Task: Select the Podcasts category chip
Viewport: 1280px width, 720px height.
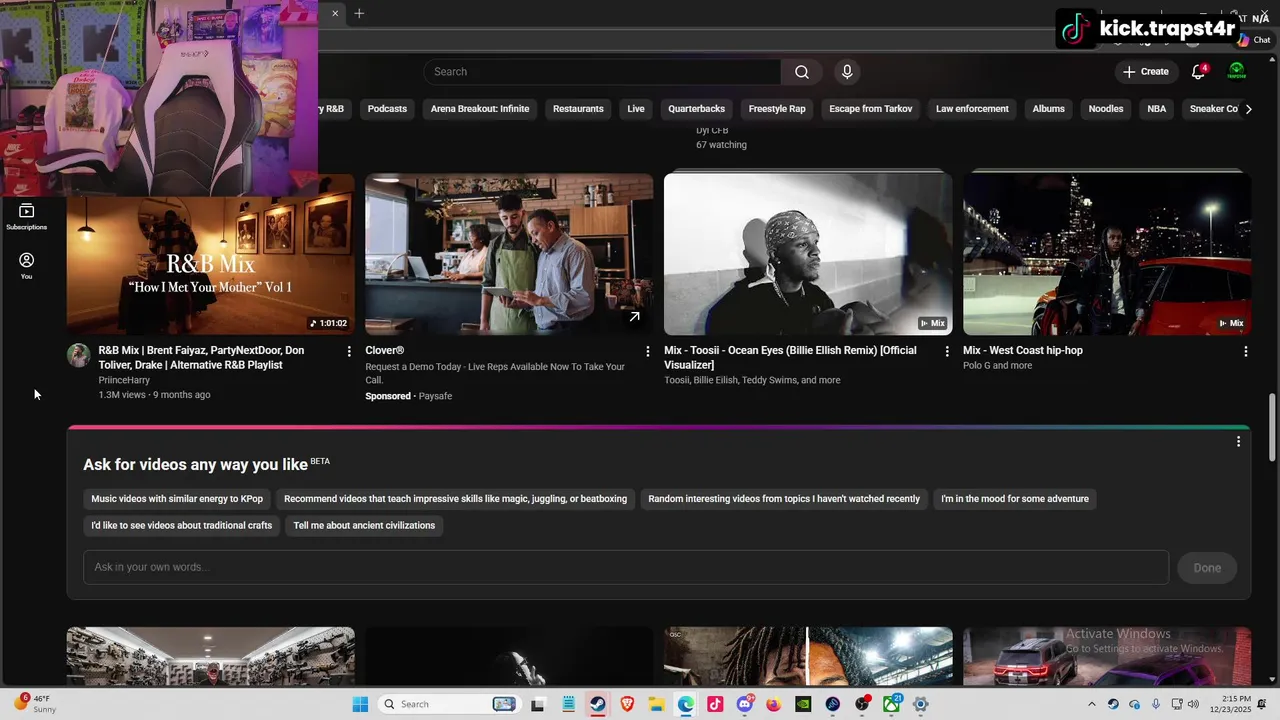Action: pyautogui.click(x=387, y=109)
